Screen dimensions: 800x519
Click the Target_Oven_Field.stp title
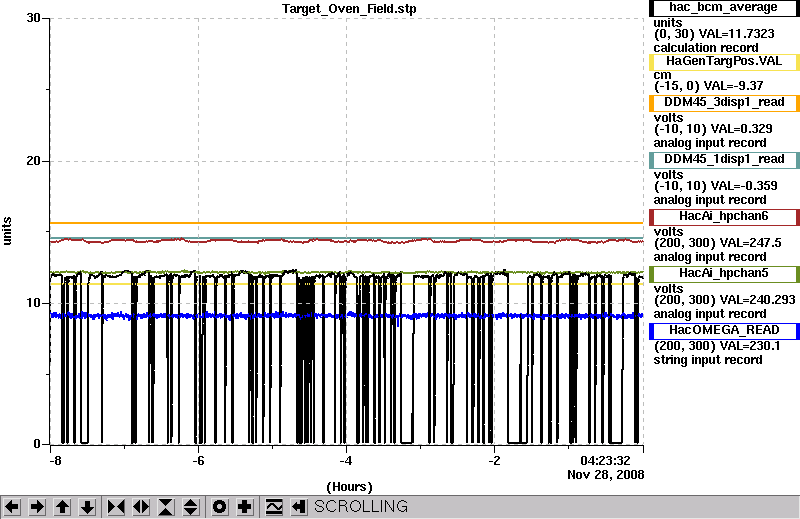pyautogui.click(x=349, y=9)
